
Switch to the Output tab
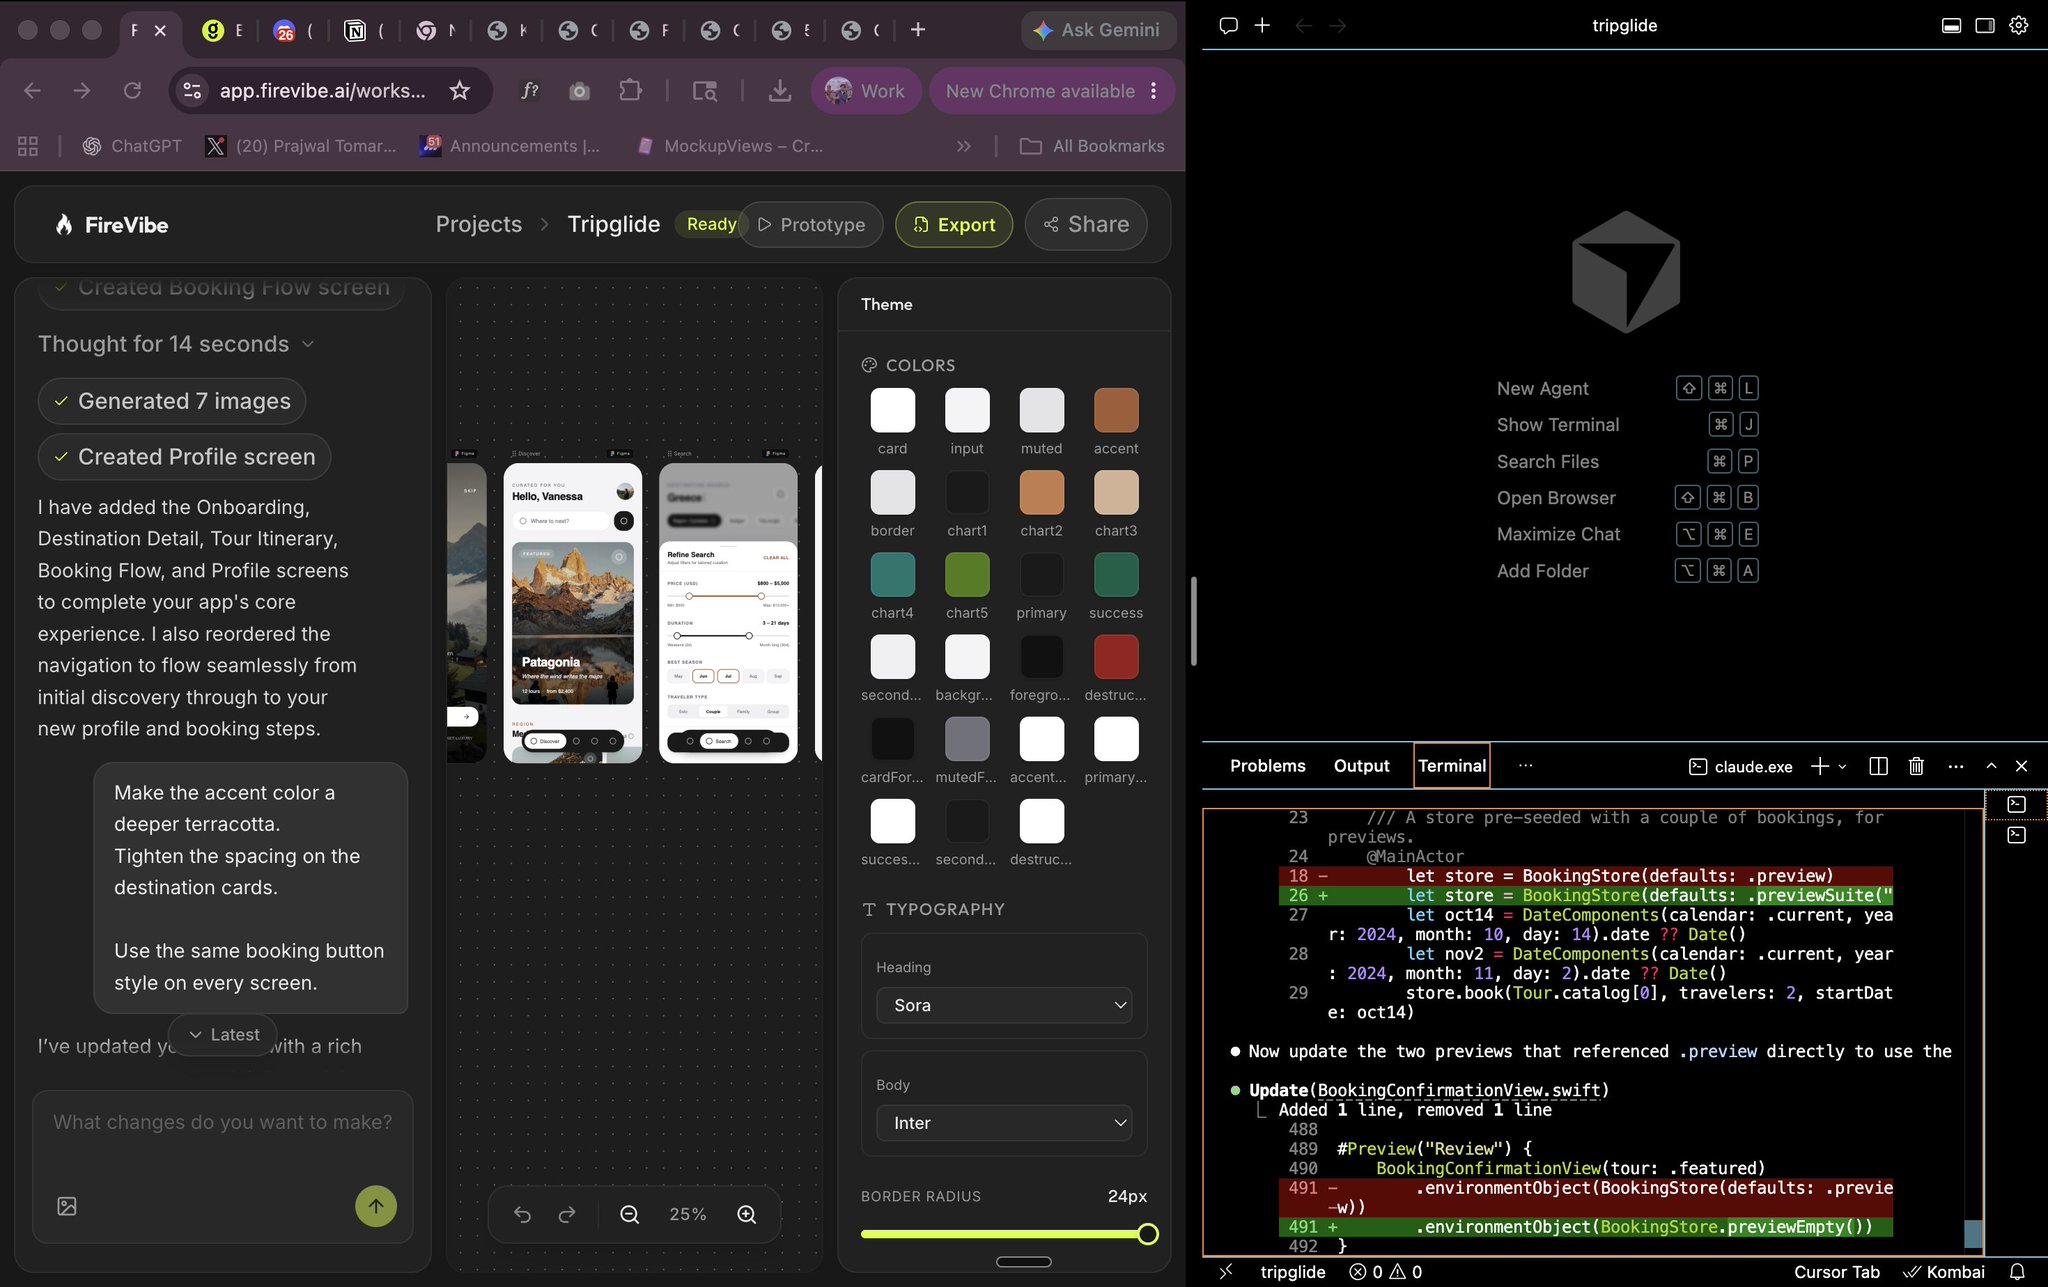coord(1361,766)
